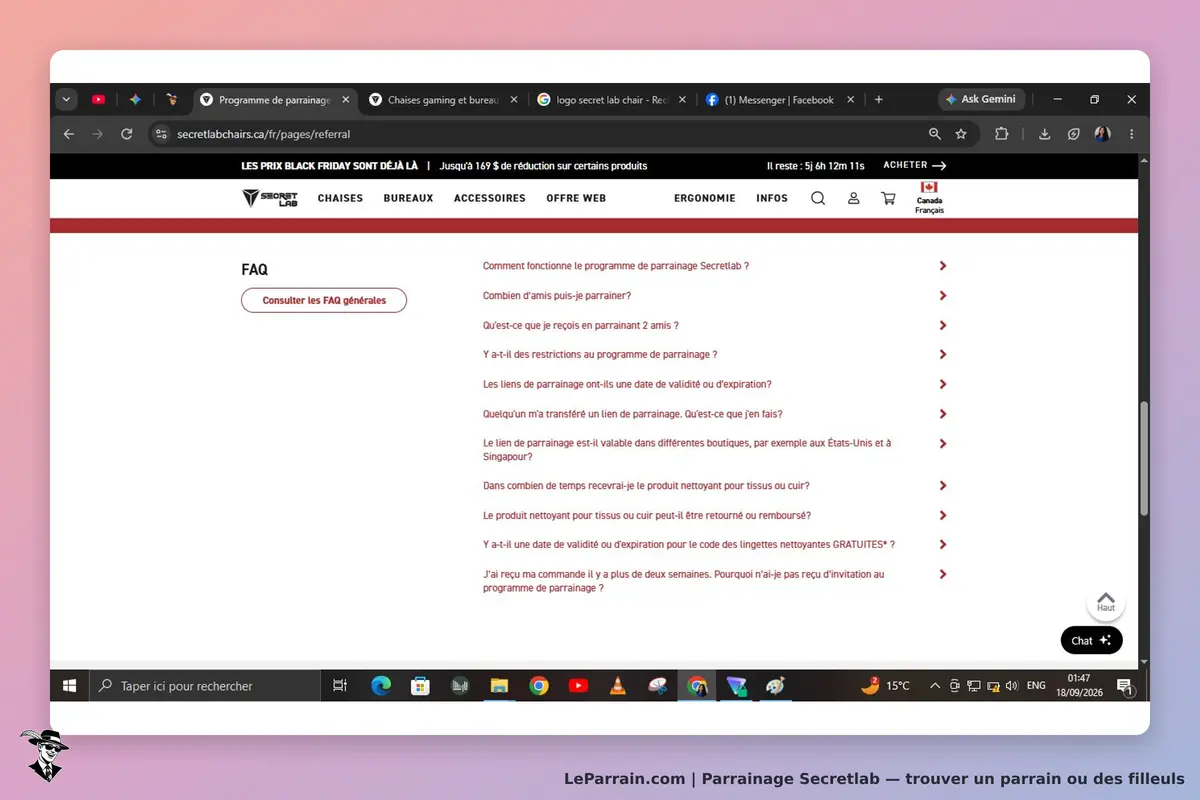Viewport: 1200px width, 800px height.
Task: Click the site information icon in address bar
Action: point(161,133)
